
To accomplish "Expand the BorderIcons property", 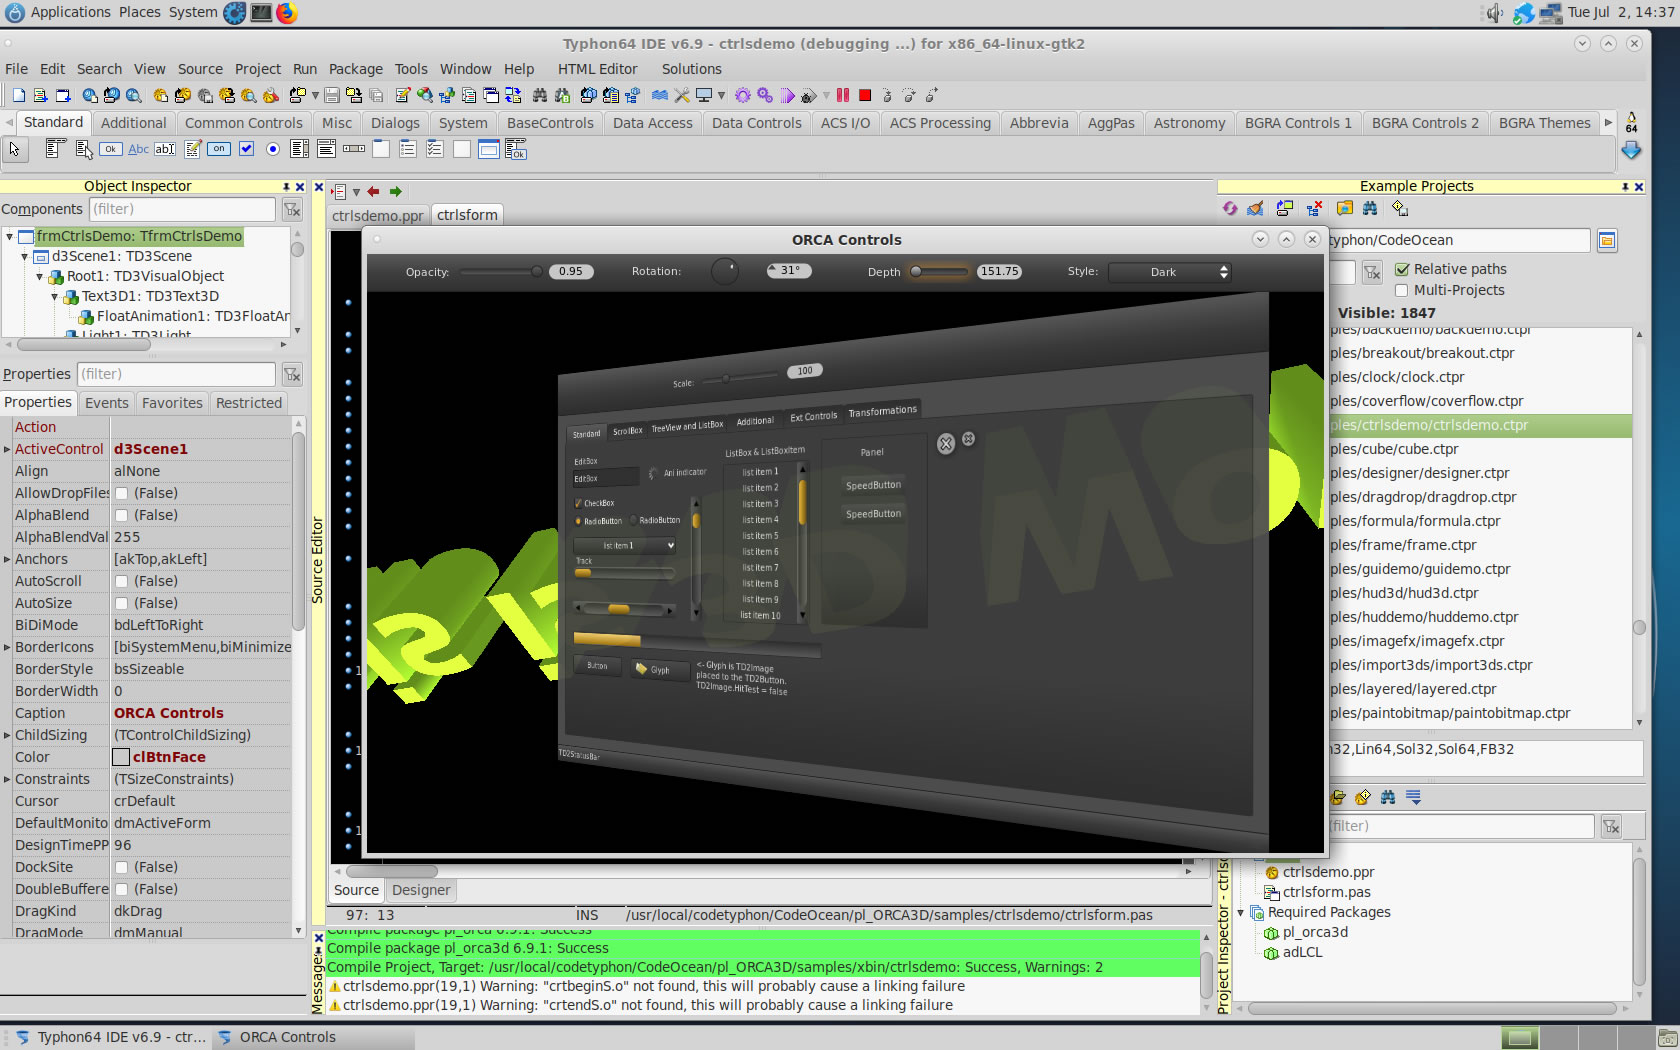I will (7, 647).
